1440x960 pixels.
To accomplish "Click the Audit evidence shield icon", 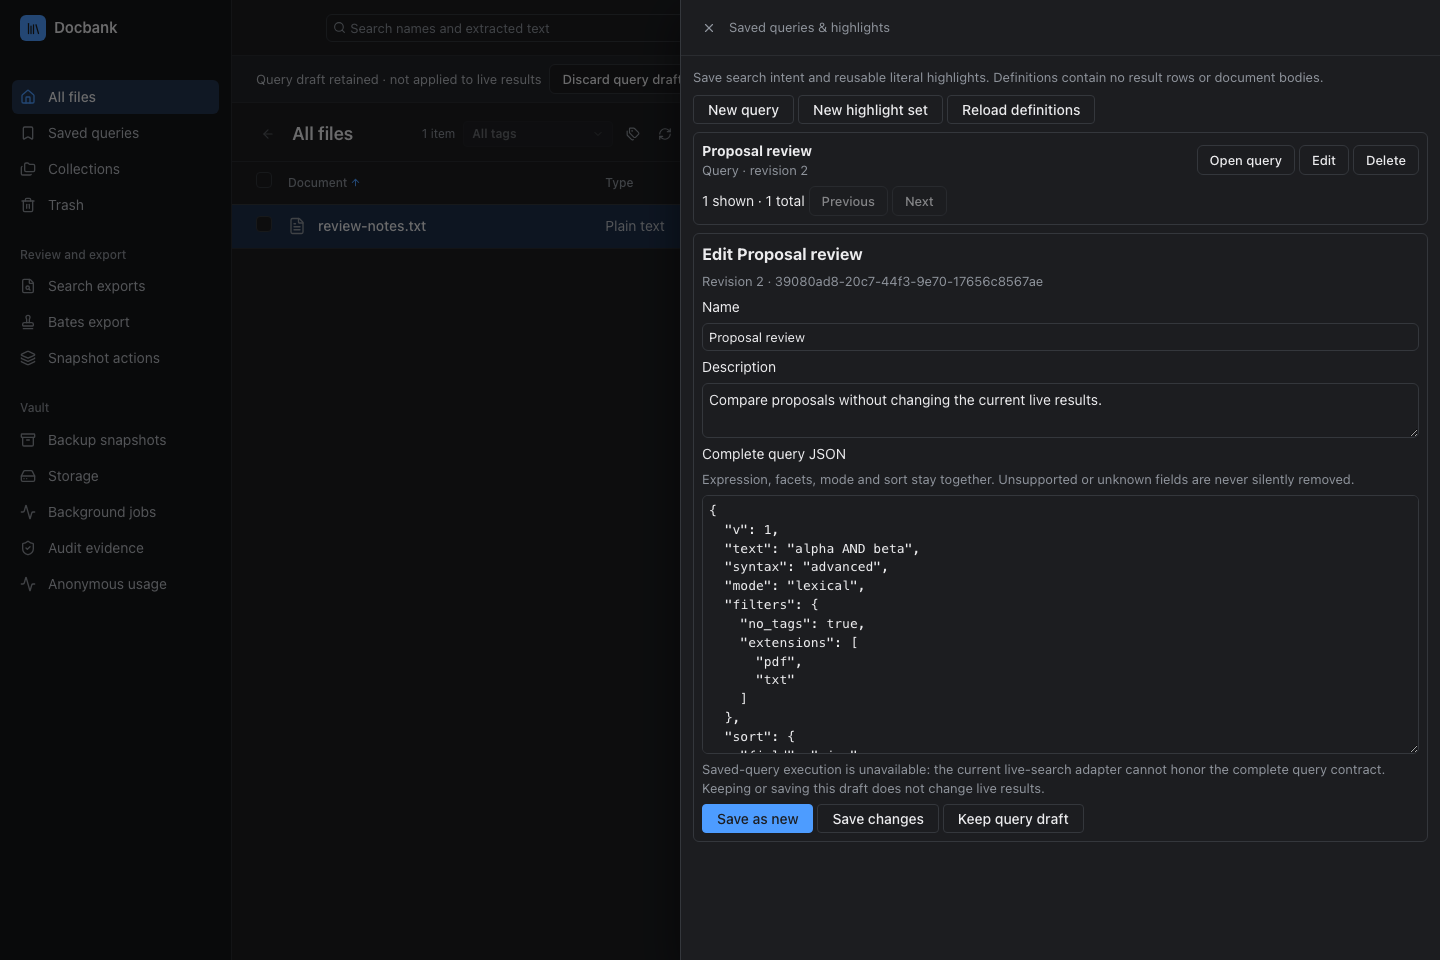I will pyautogui.click(x=28, y=548).
